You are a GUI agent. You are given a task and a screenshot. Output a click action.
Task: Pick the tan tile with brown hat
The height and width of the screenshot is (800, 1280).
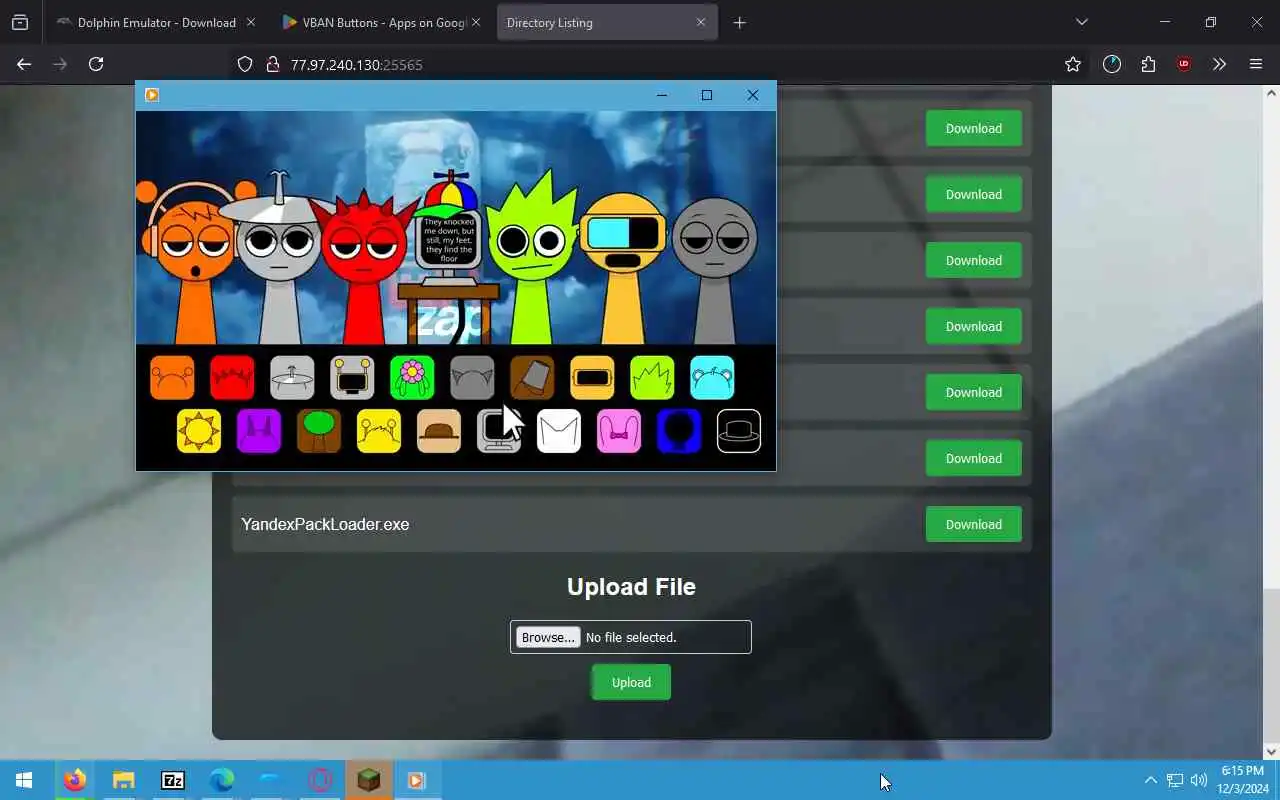[439, 431]
